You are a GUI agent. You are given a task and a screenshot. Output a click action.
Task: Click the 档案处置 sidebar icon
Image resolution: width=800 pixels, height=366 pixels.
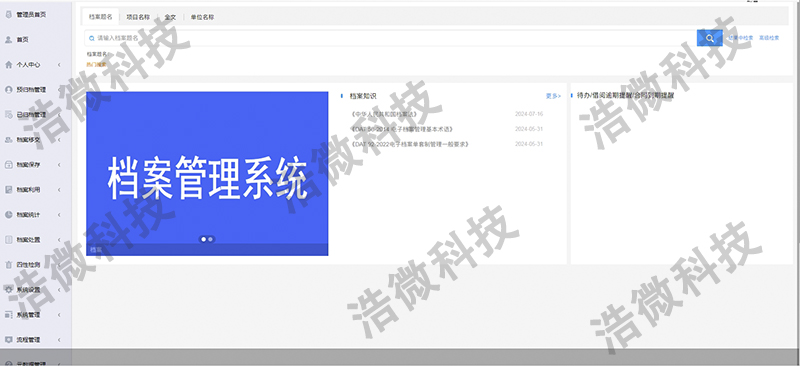(8, 239)
